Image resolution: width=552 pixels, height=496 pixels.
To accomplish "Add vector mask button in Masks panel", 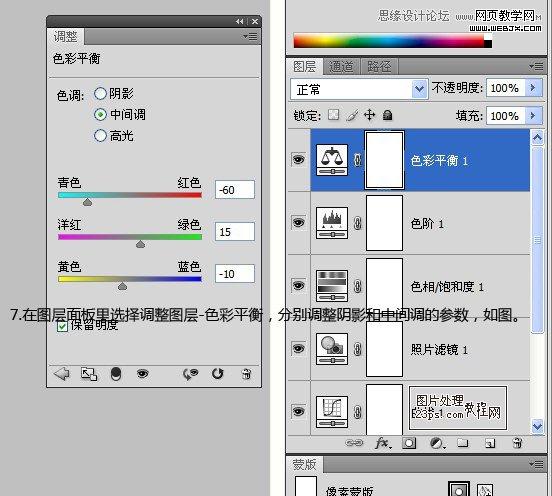I will pyautogui.click(x=485, y=490).
